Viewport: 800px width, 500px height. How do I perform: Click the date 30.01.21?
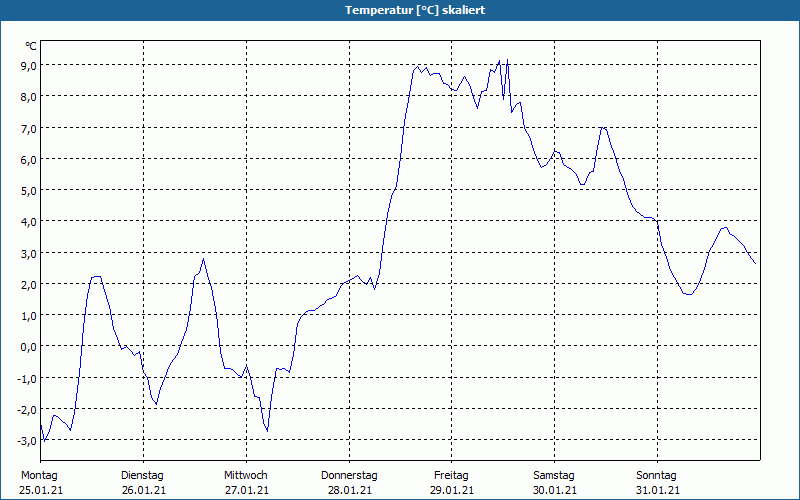click(x=555, y=490)
